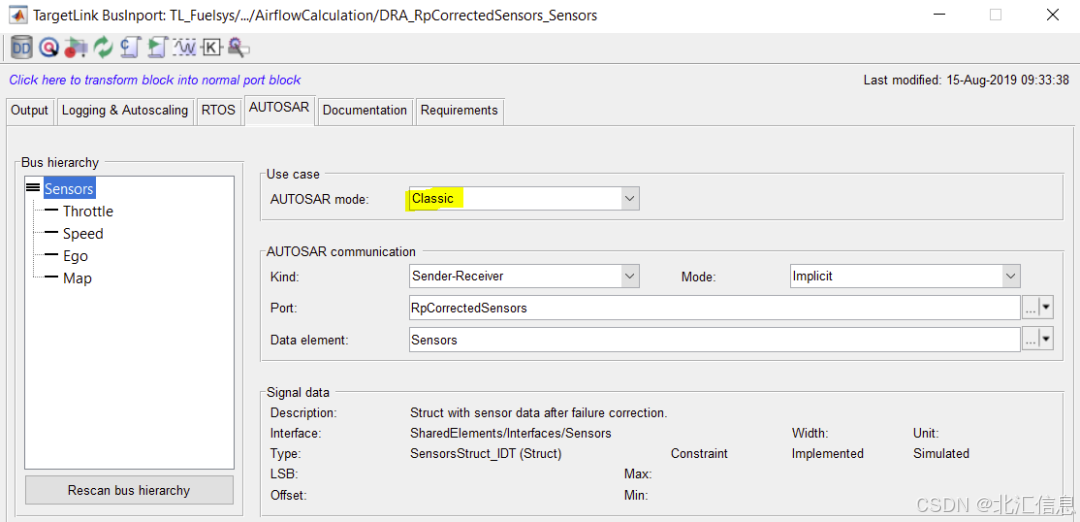Click the waveform signal toolbar icon
Screen dimensions: 1080x522
185,47
